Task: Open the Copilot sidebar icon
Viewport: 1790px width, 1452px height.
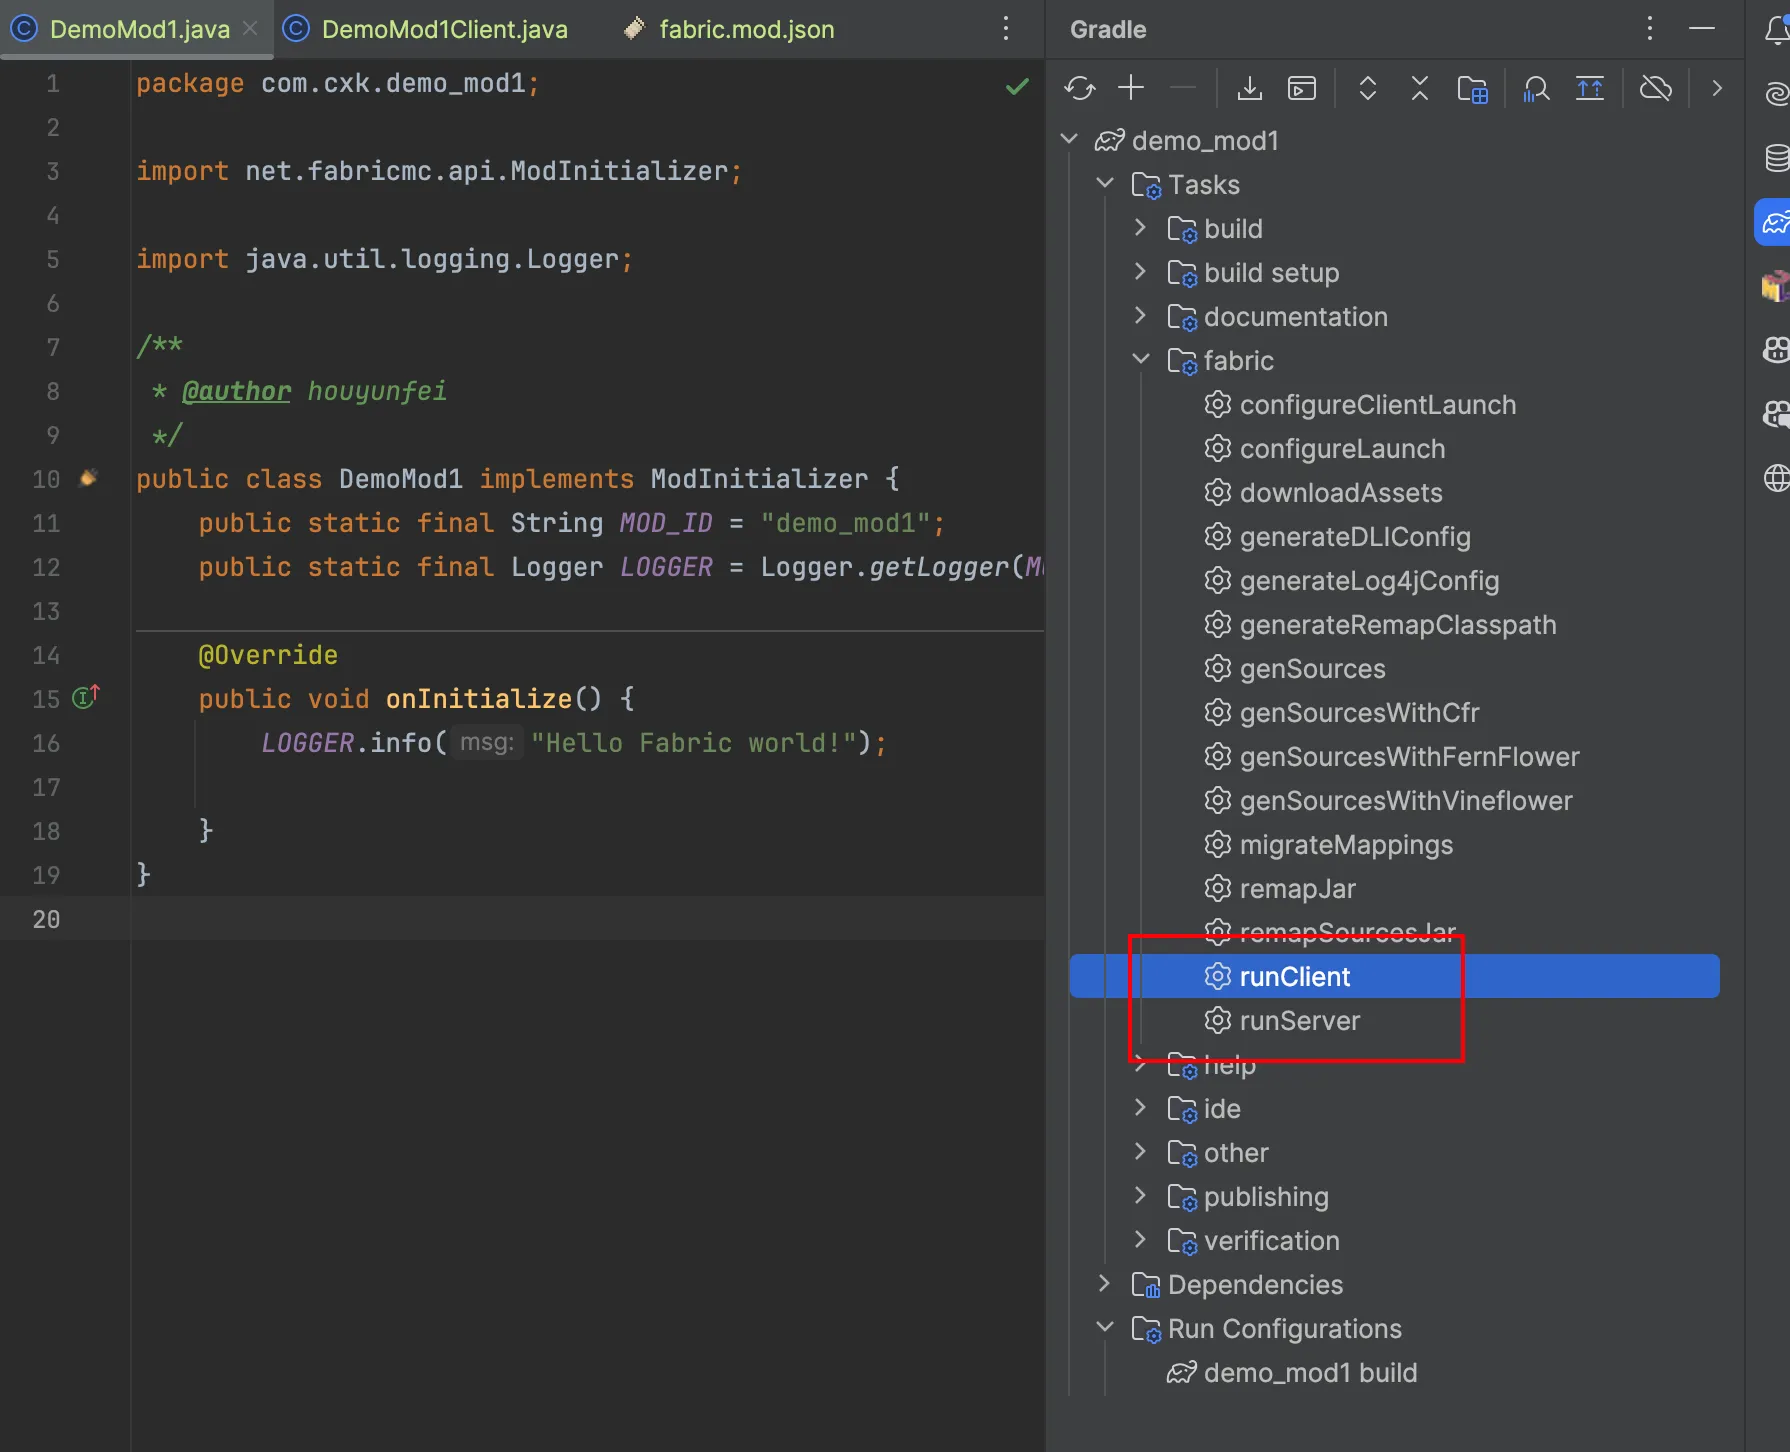Action: [1776, 350]
